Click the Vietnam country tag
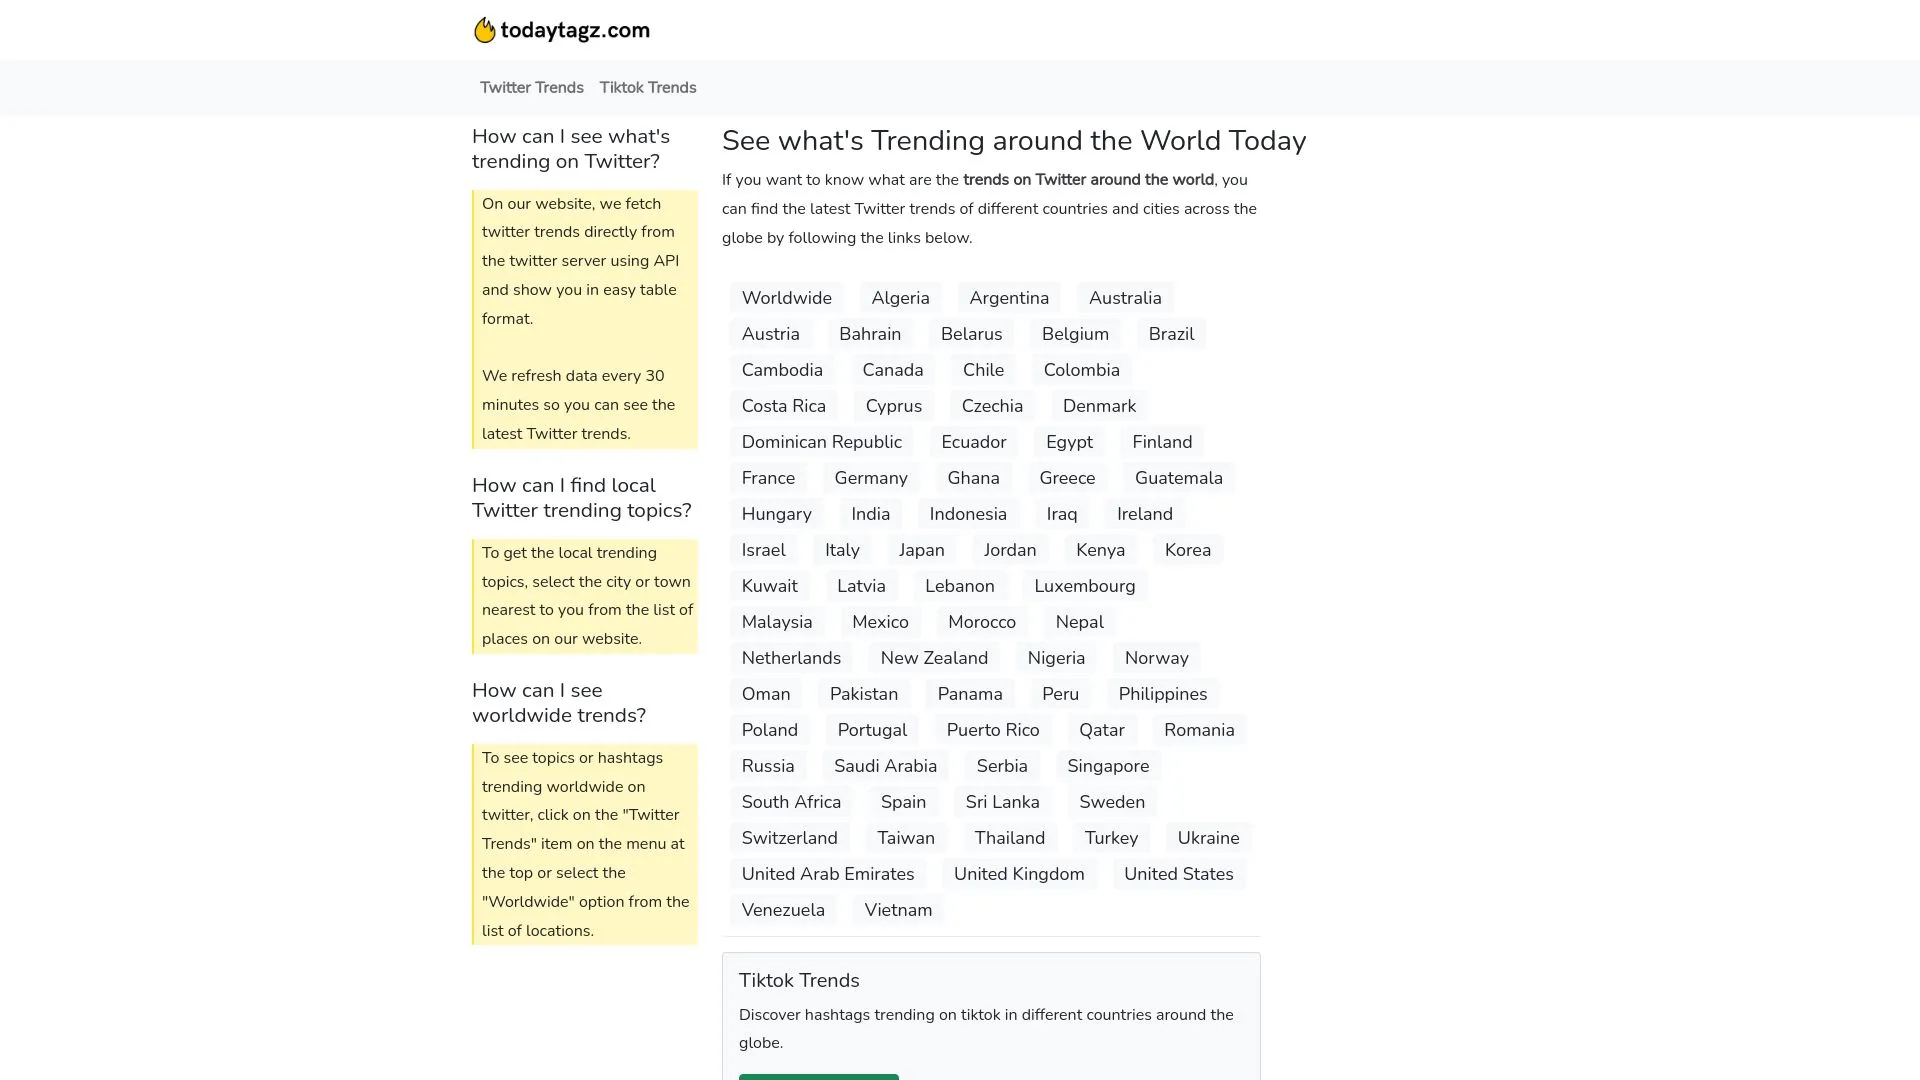 (x=897, y=910)
